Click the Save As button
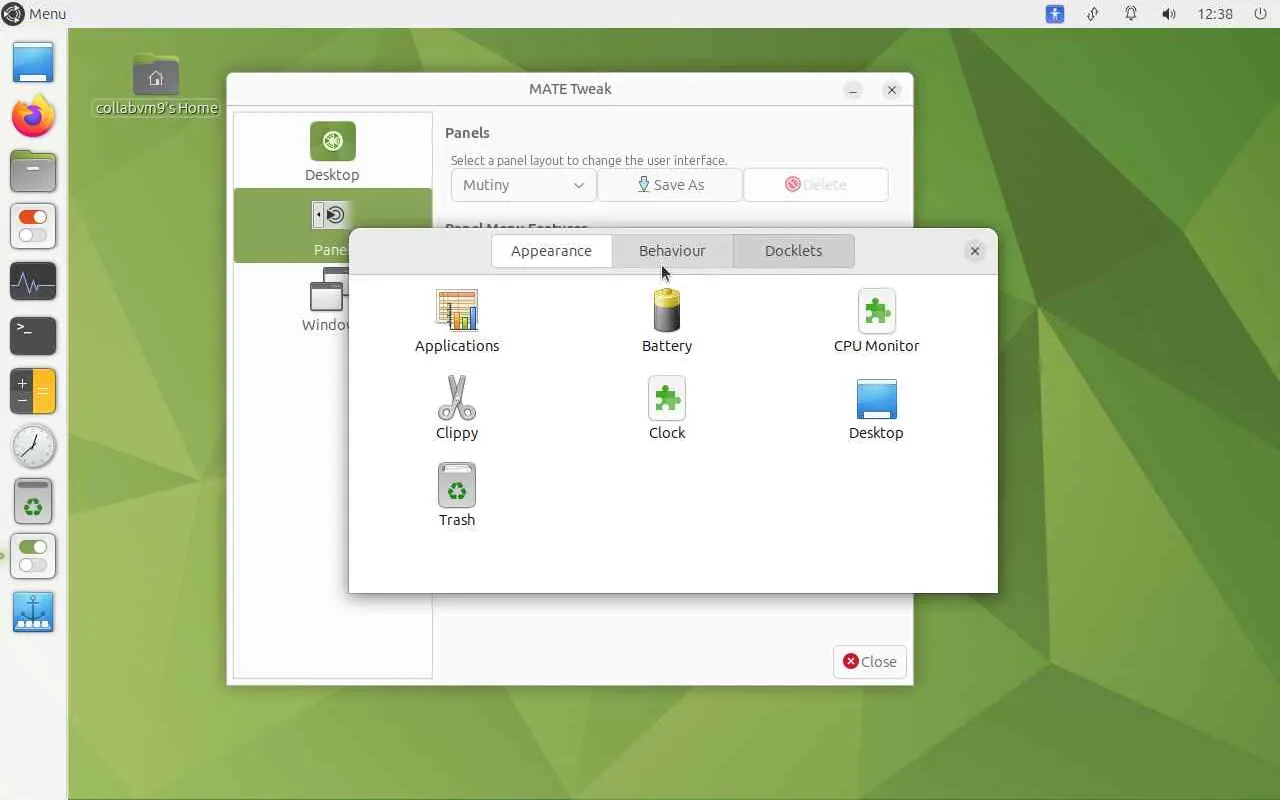 point(670,185)
